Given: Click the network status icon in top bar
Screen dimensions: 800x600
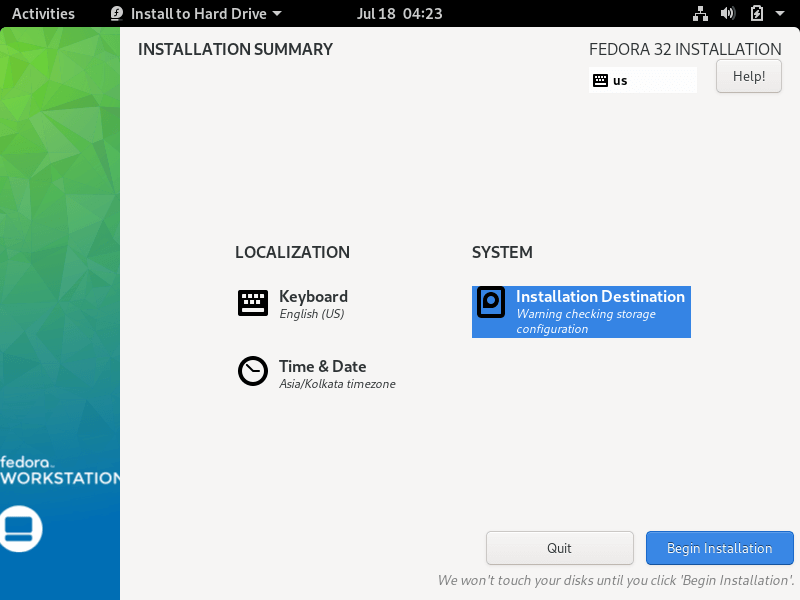Looking at the screenshot, I should (700, 13).
